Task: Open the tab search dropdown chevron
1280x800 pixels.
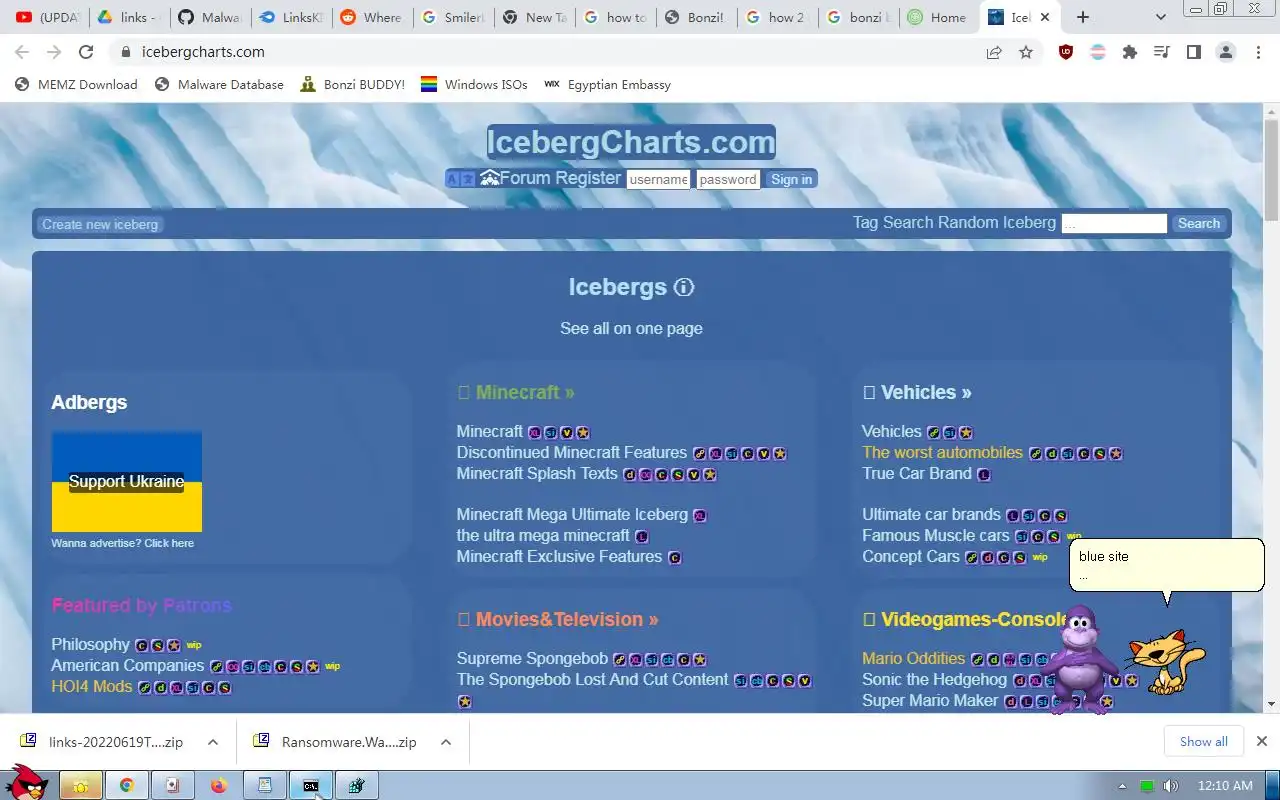Action: (x=1160, y=17)
